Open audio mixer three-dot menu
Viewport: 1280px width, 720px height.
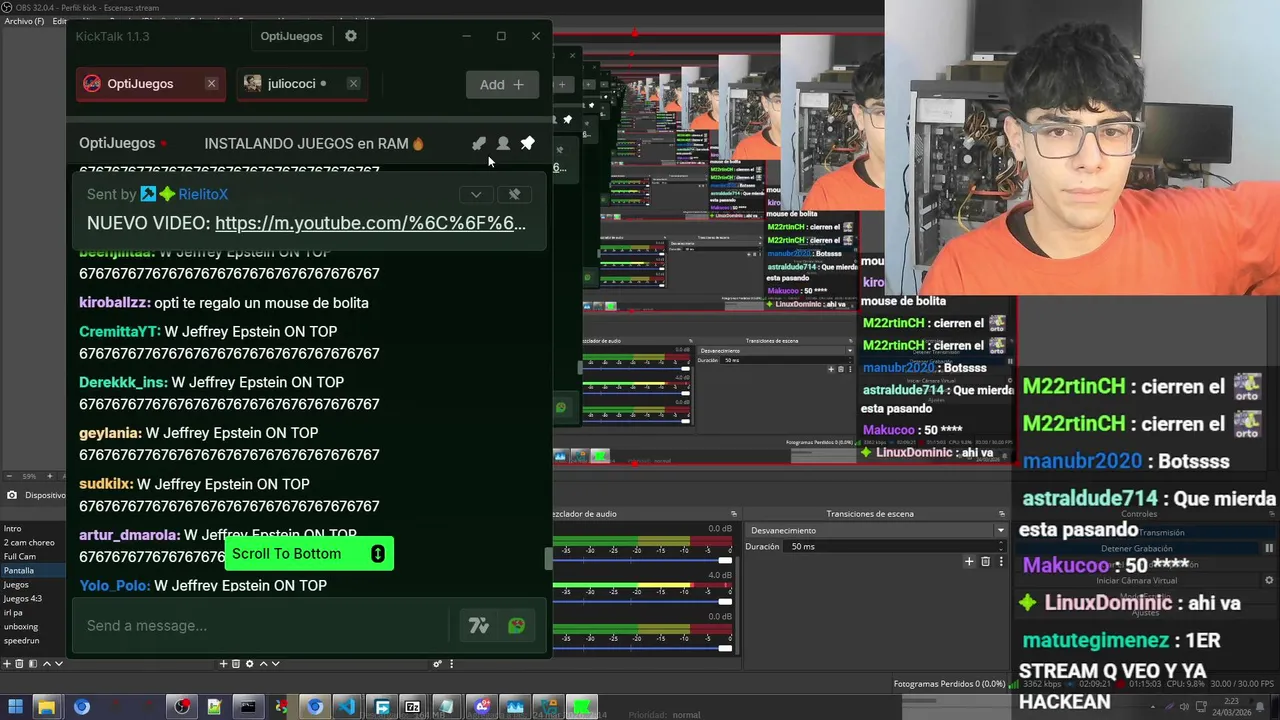tap(451, 664)
